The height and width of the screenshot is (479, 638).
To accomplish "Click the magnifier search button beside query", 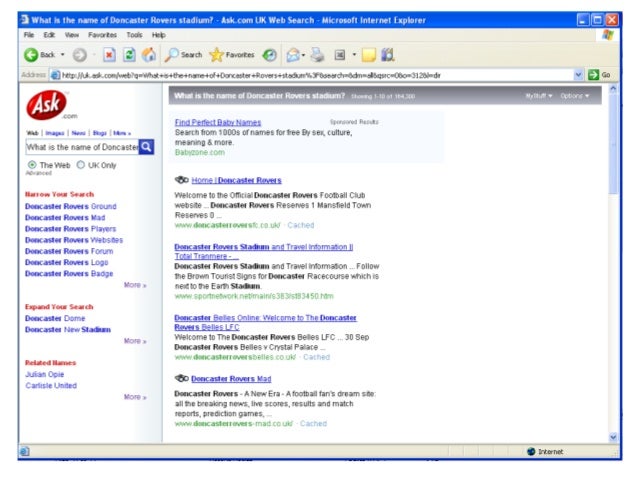I will pyautogui.click(x=147, y=146).
